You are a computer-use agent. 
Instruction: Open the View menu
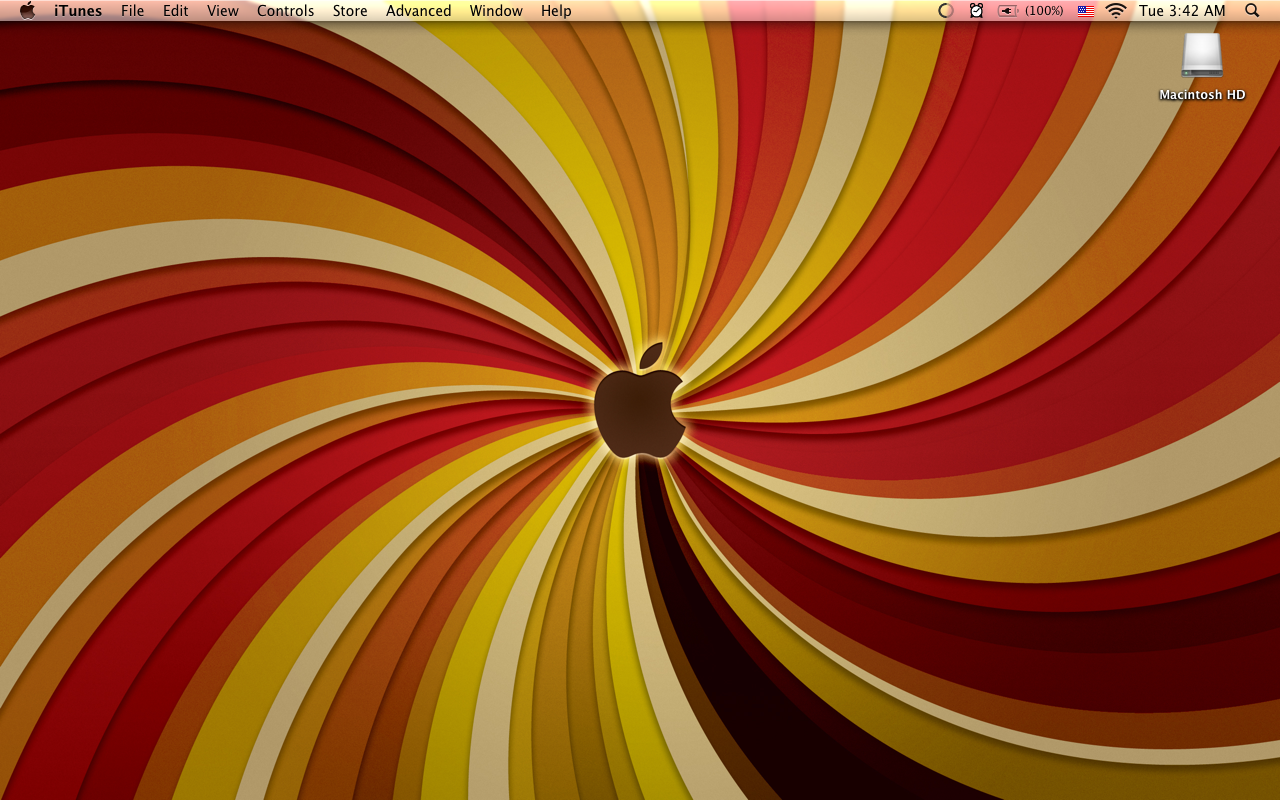point(223,11)
